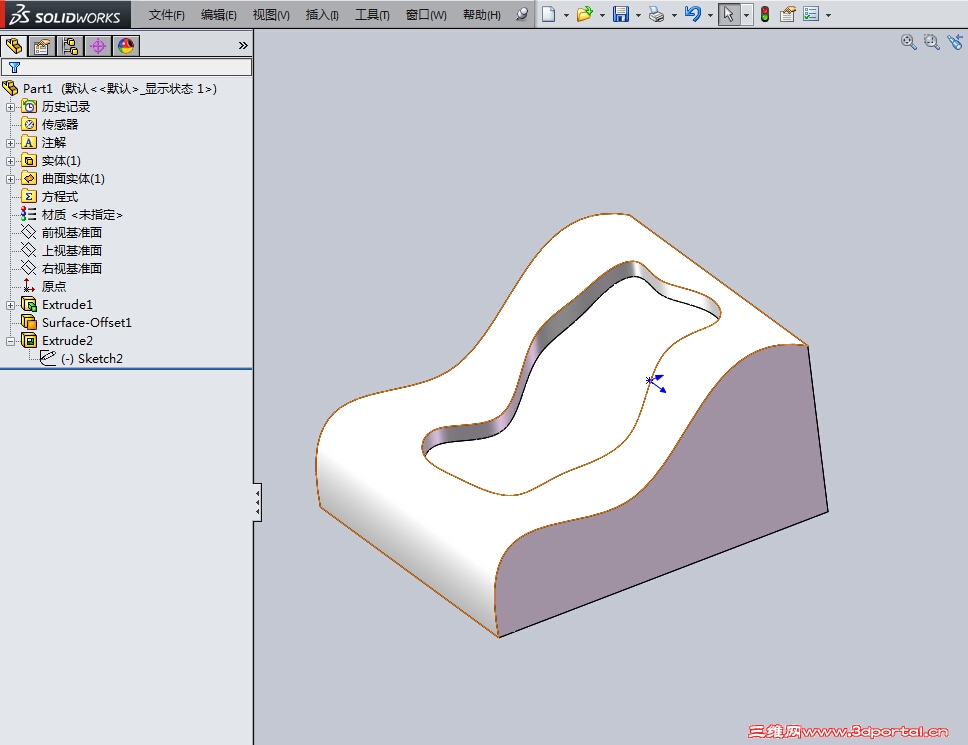This screenshot has width=968, height=745.
Task: Open an existing file with folder icon
Action: (584, 14)
